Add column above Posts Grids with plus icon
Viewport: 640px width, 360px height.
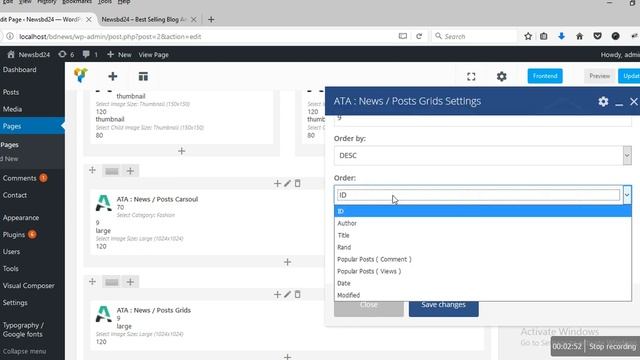277,294
